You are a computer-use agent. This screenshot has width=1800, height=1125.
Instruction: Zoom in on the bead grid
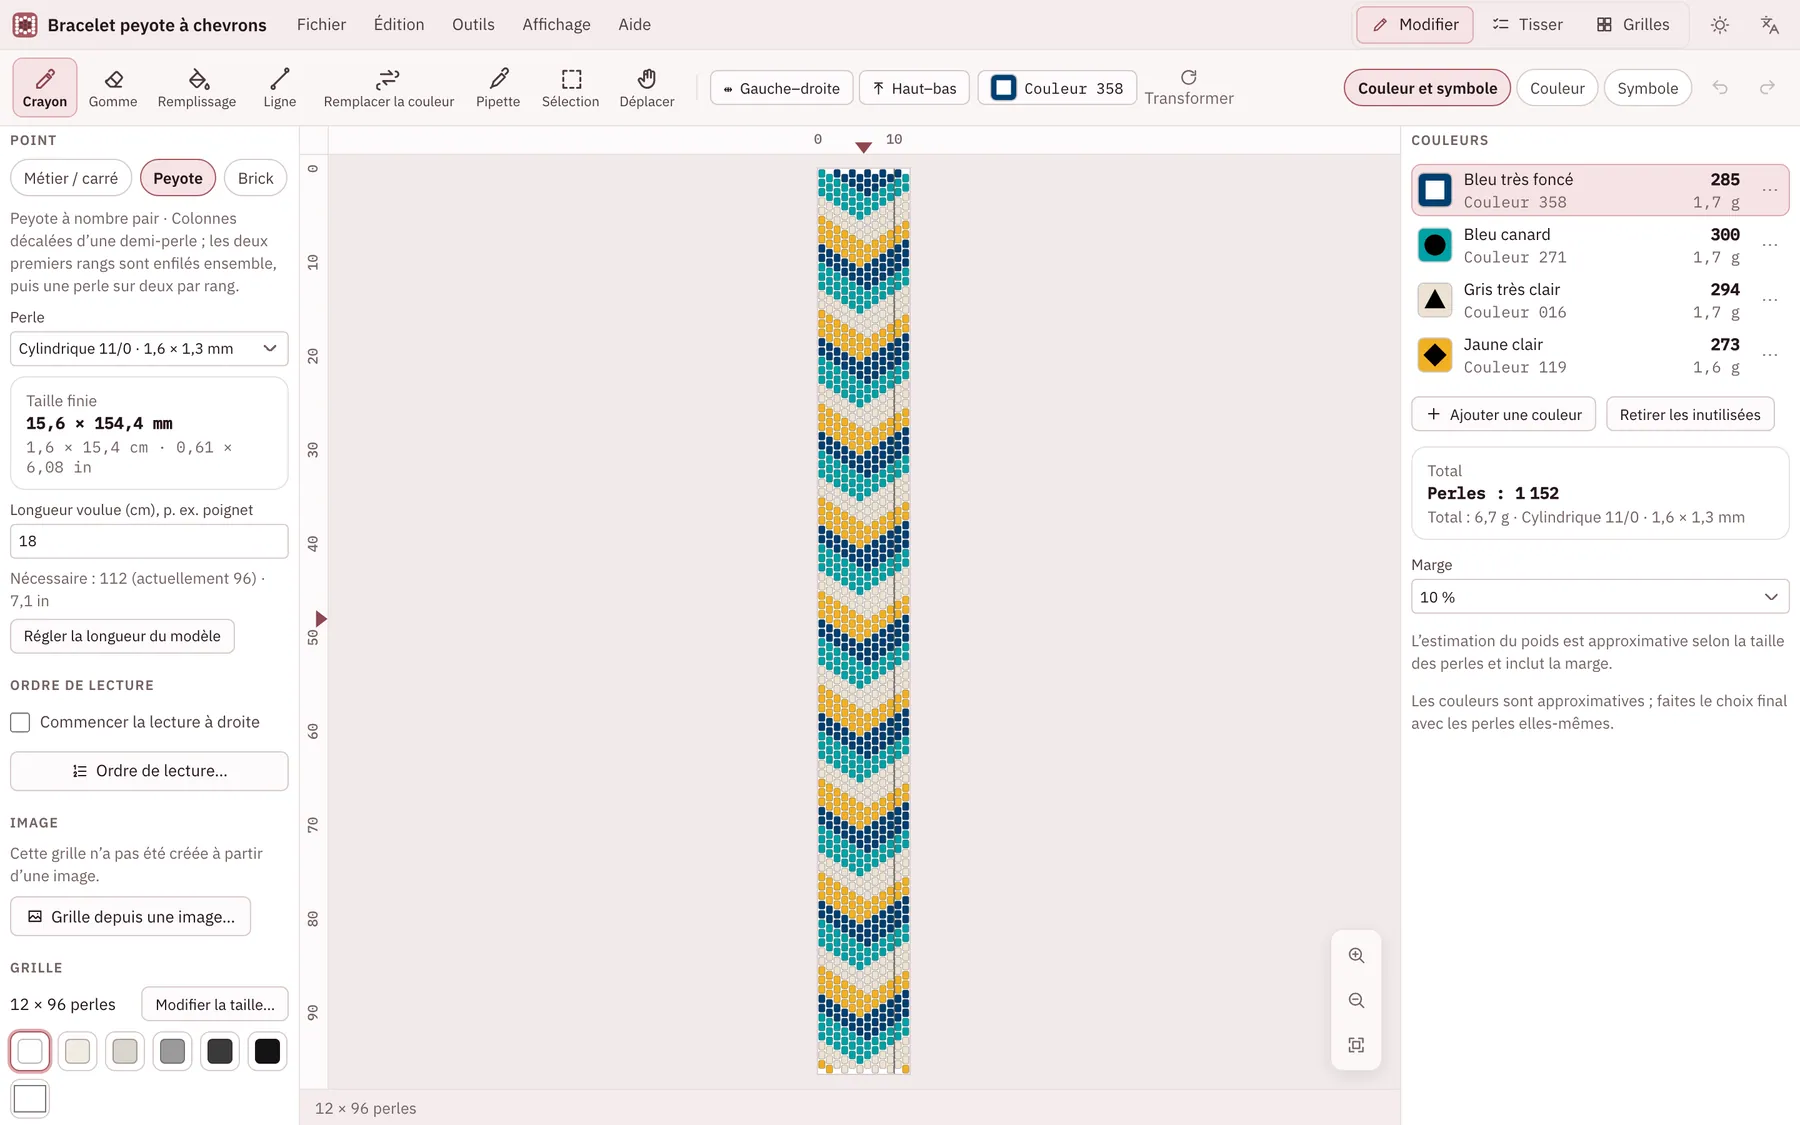(x=1356, y=955)
